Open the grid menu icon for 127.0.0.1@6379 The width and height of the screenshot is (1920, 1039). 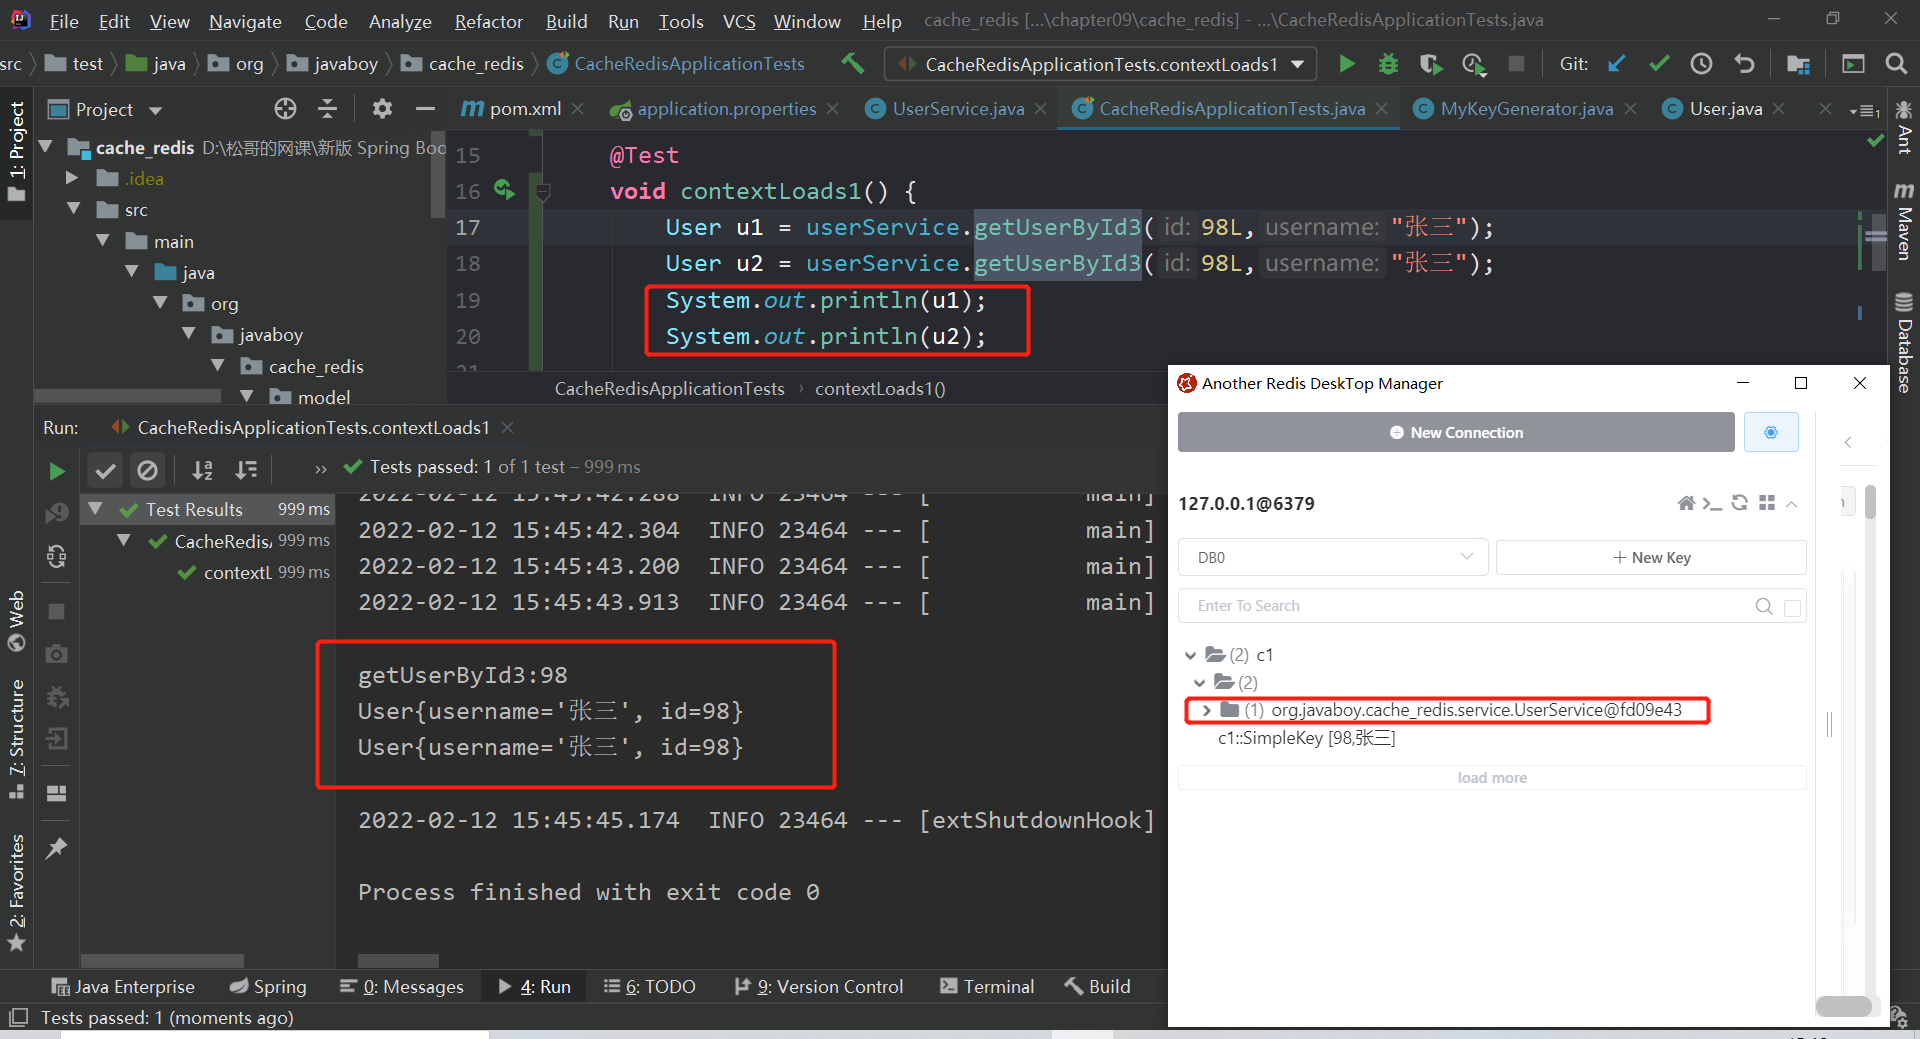[1767, 503]
